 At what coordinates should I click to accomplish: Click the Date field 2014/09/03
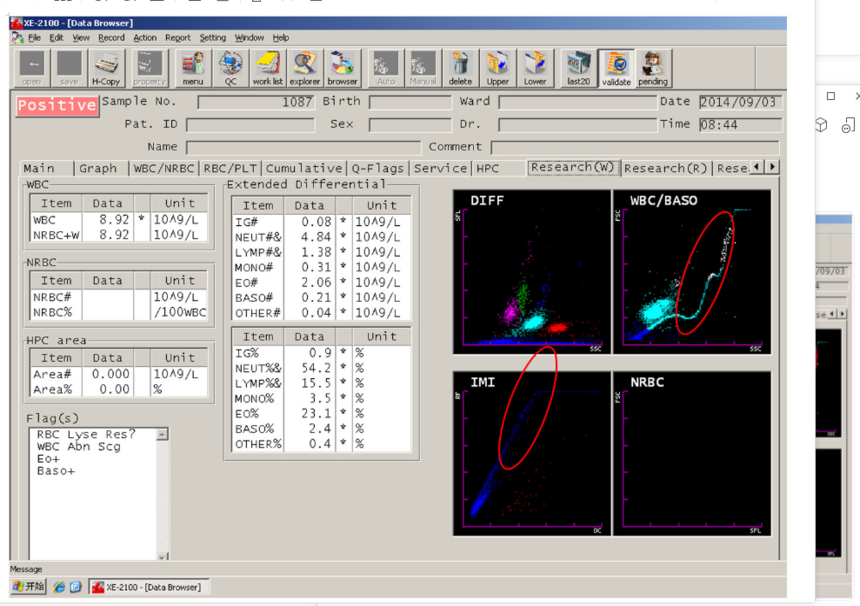coord(740,102)
